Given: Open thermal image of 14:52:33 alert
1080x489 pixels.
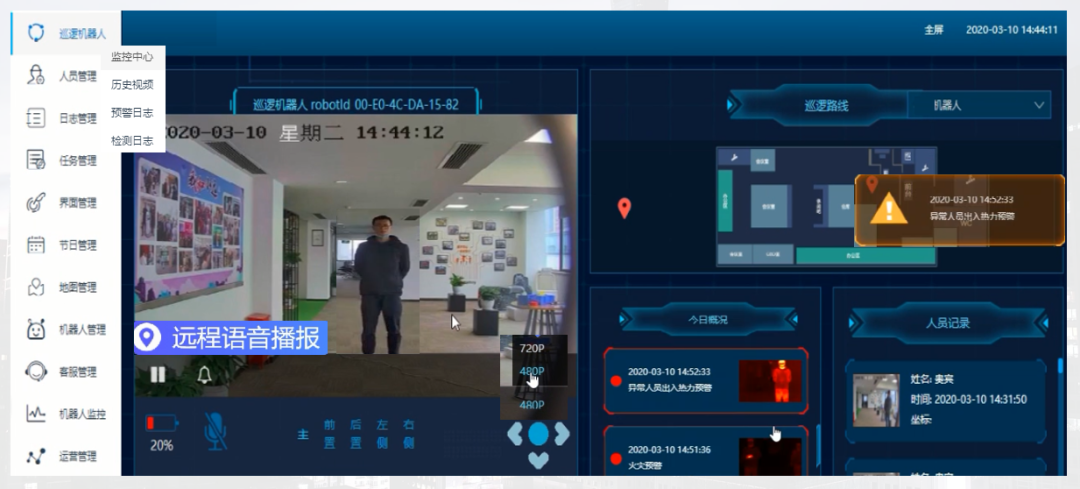Looking at the screenshot, I should coord(770,381).
